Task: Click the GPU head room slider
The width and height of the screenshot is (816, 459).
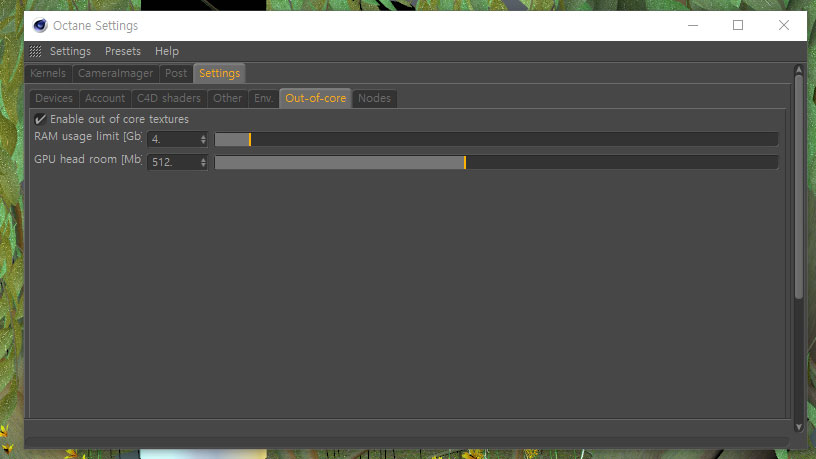Action: [496, 162]
